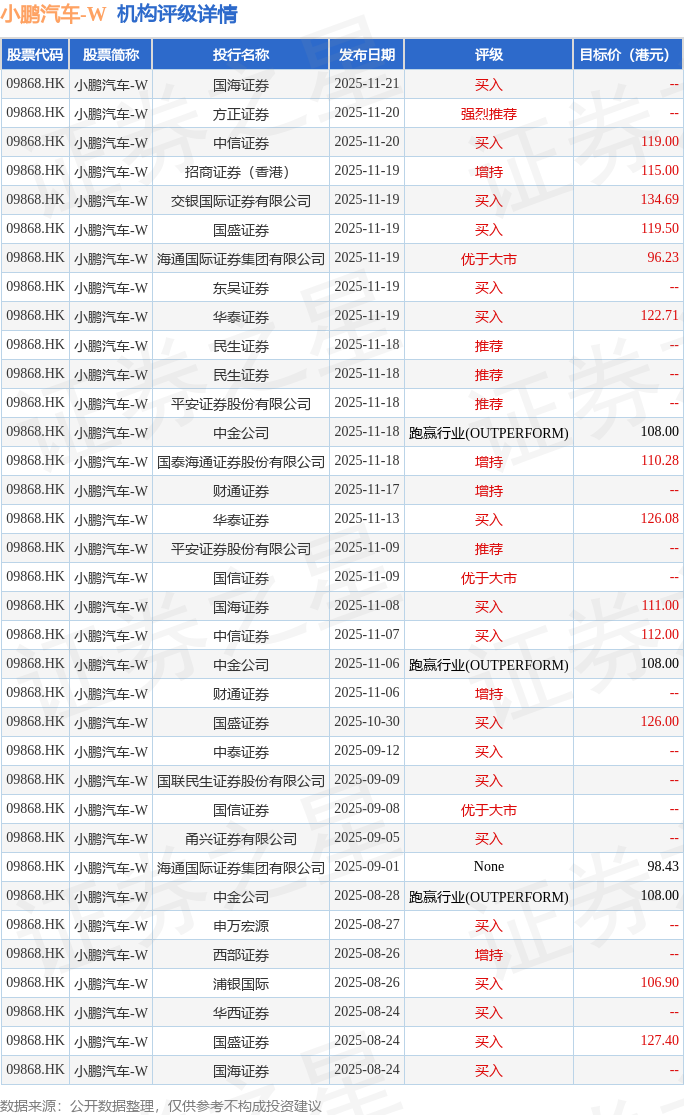This screenshot has width=684, height=1115.
Task: Click target price 134.69
Action: (x=660, y=200)
